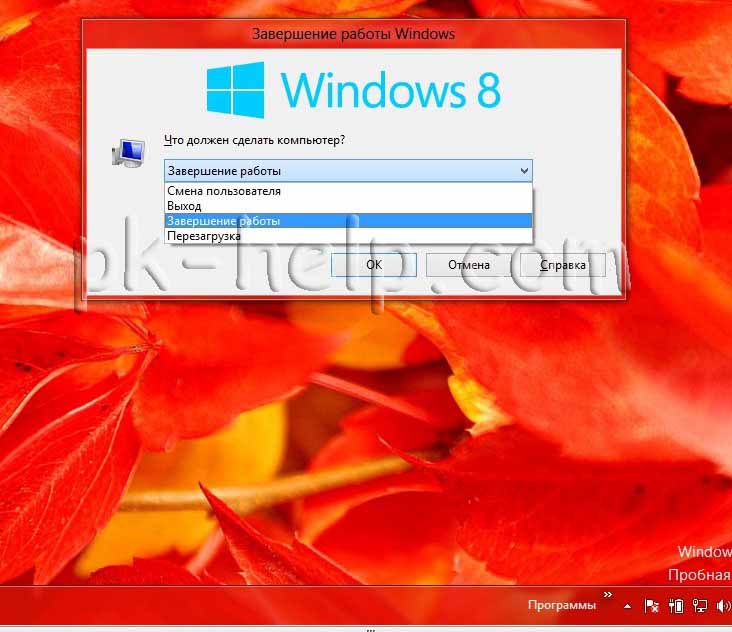Image resolution: width=732 pixels, height=632 pixels.
Task: Select "Смена пользователя" from the list
Action: coord(348,191)
